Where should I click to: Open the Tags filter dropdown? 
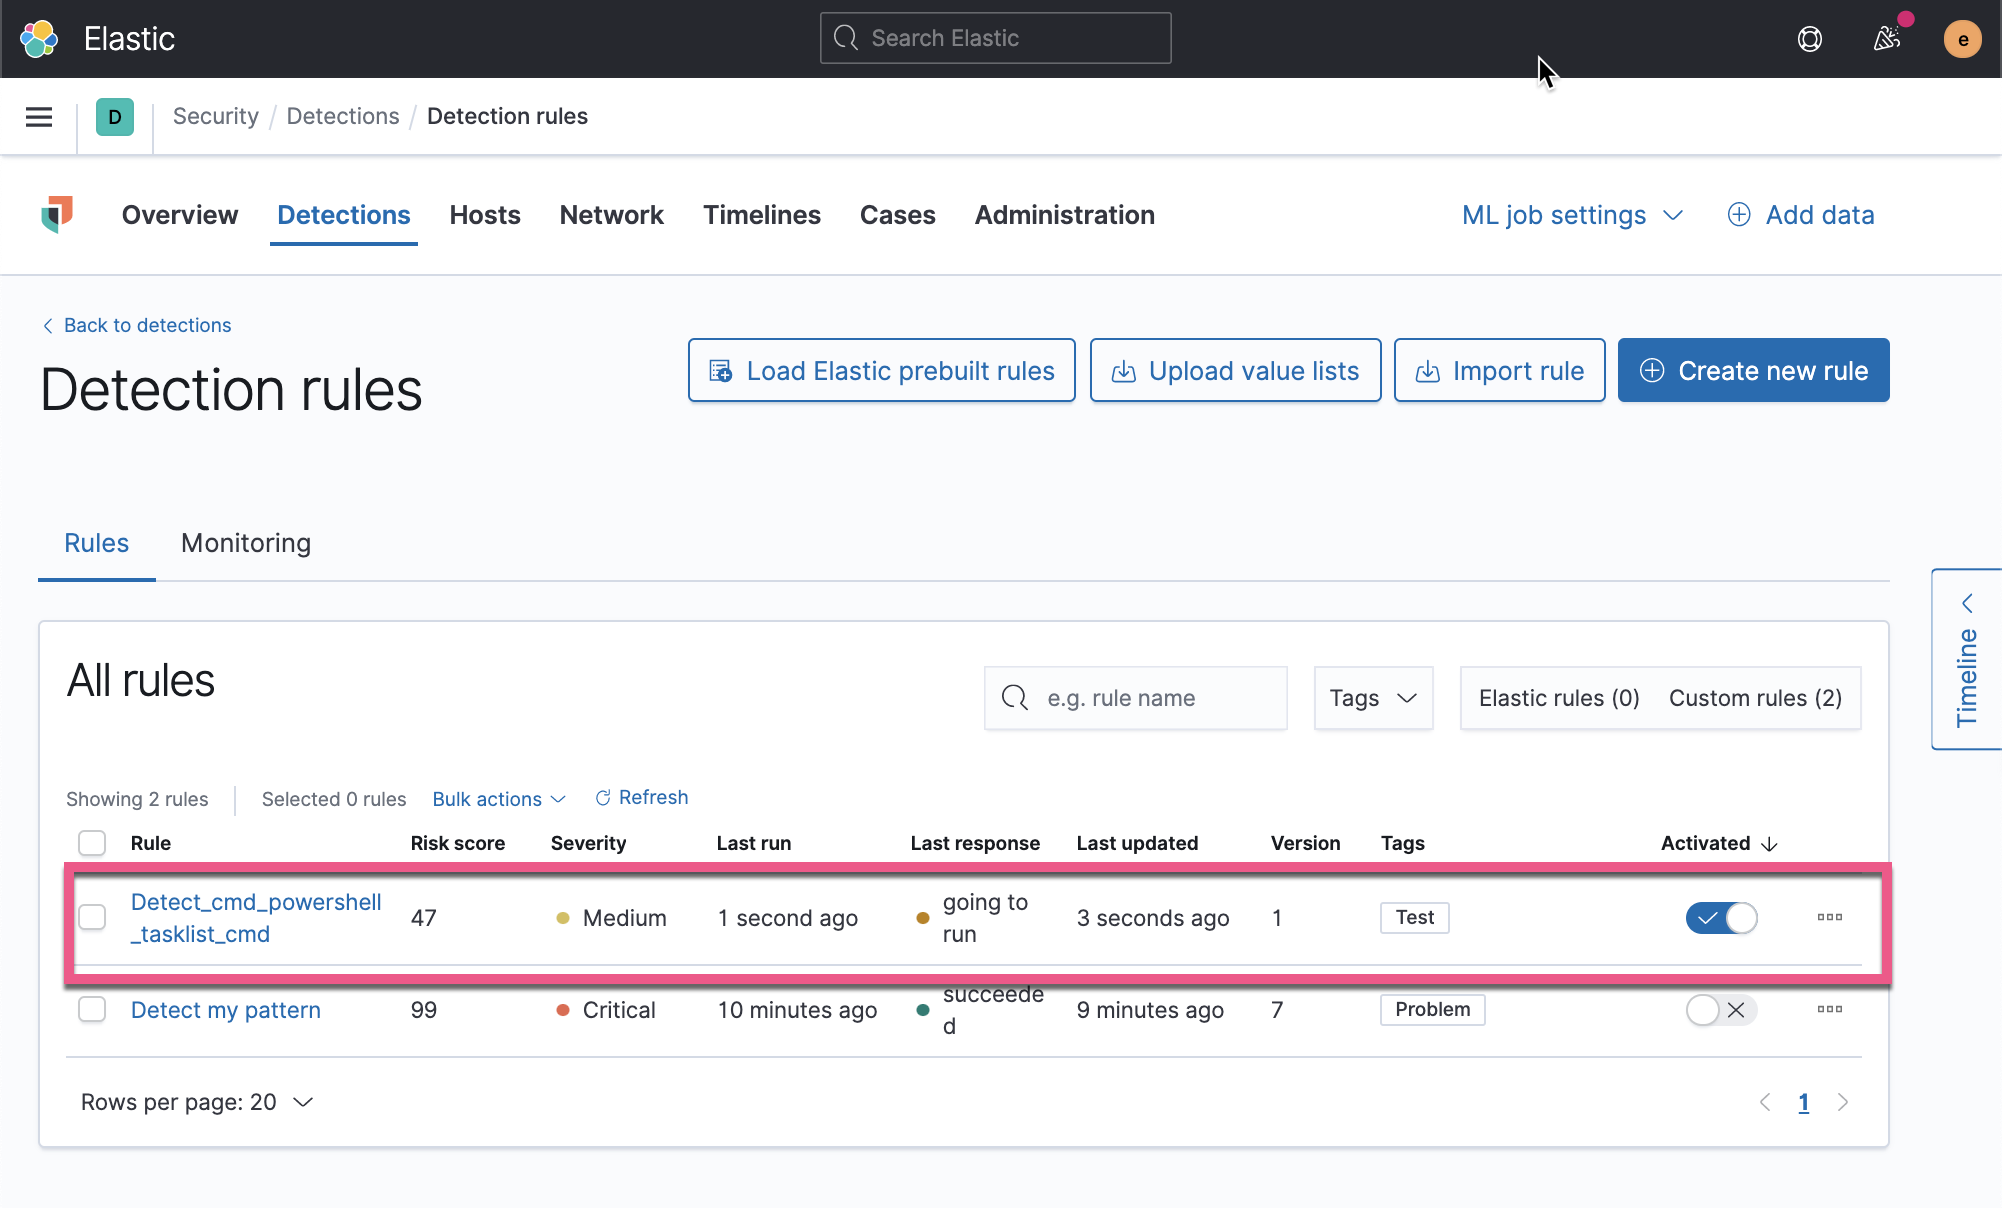tap(1372, 697)
